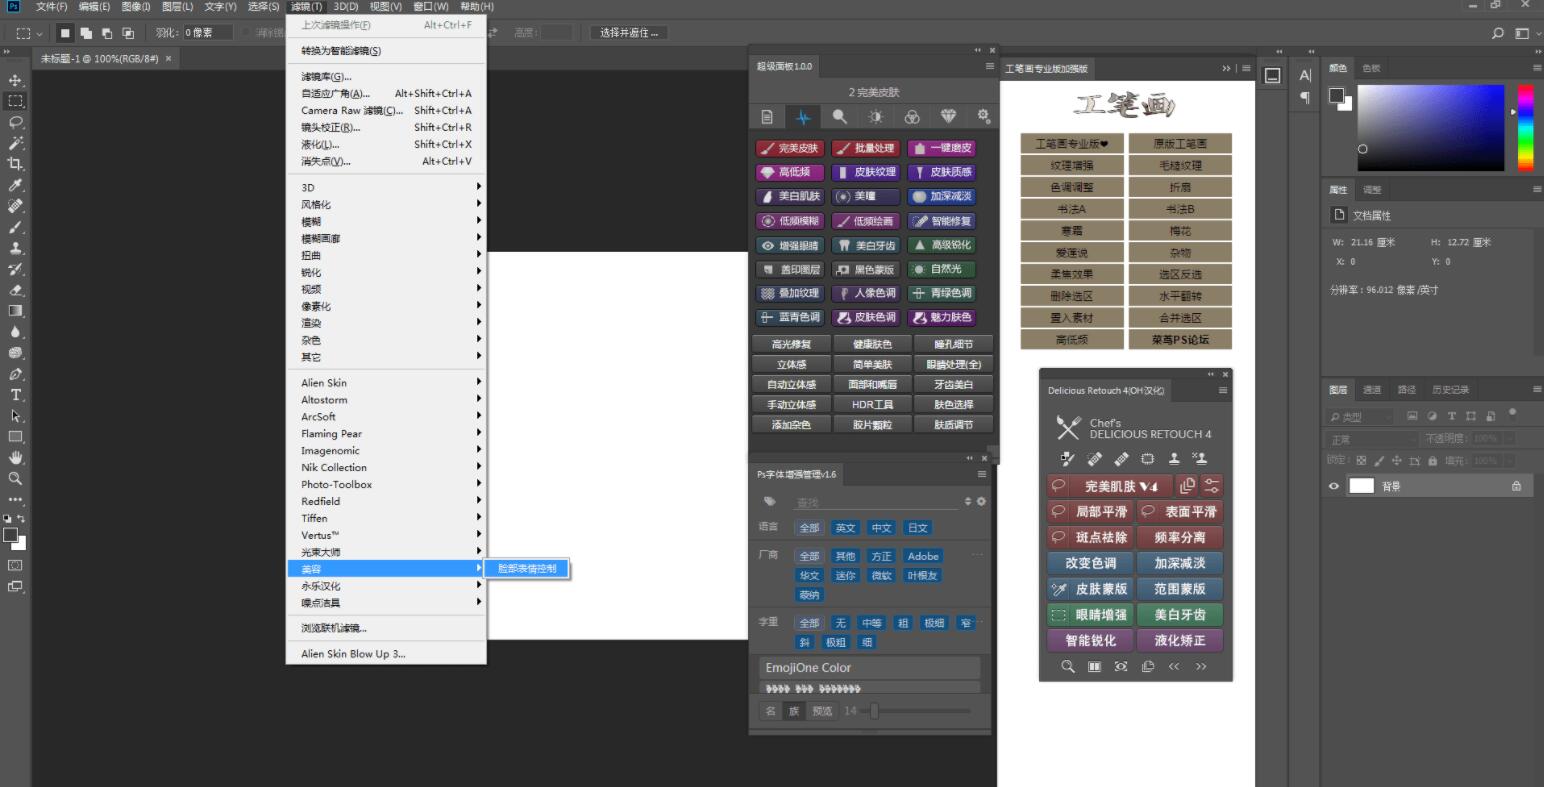
Task: Select the Move tool
Action: pos(15,80)
